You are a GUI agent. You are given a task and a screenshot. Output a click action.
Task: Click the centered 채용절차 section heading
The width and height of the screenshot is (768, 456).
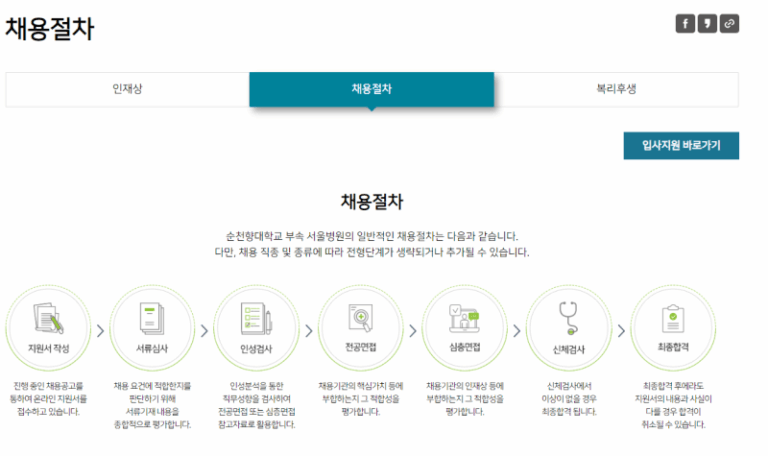pyautogui.click(x=372, y=202)
